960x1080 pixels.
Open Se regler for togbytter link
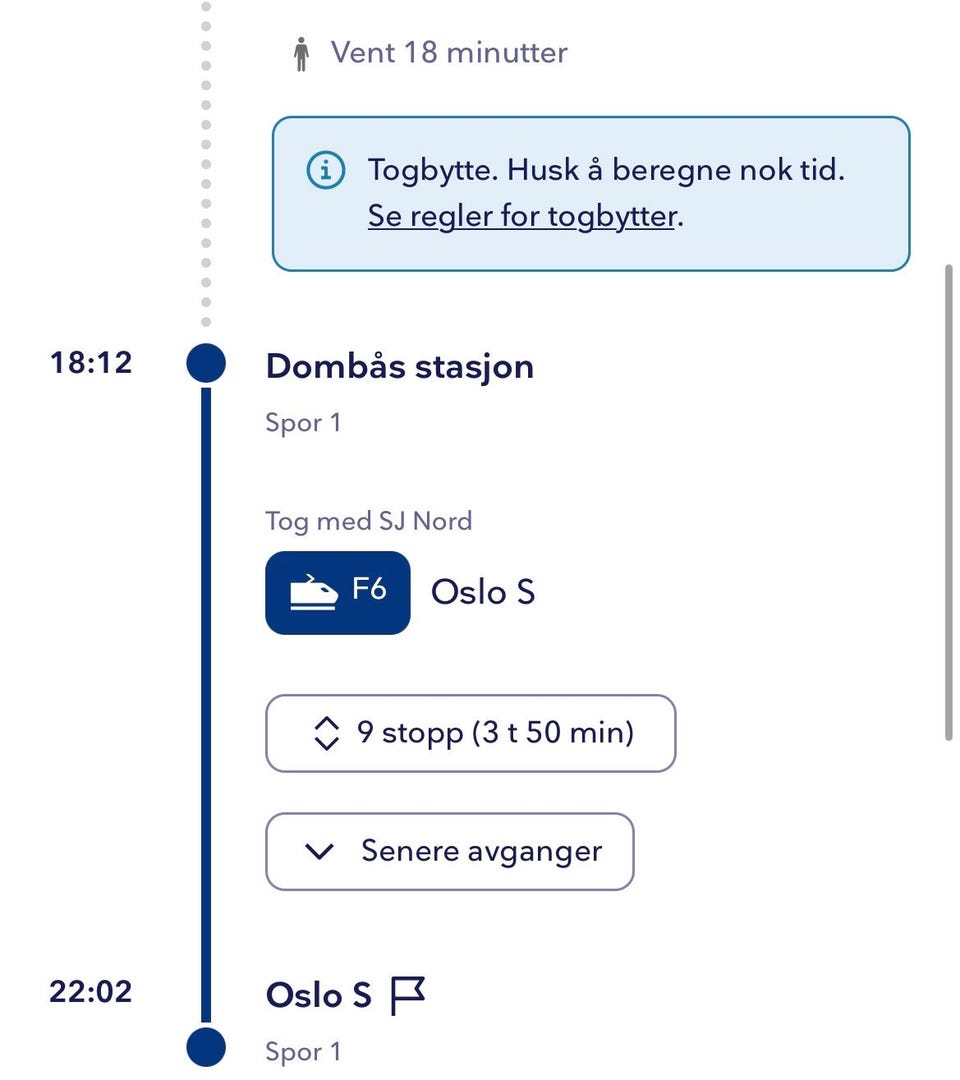point(522,216)
